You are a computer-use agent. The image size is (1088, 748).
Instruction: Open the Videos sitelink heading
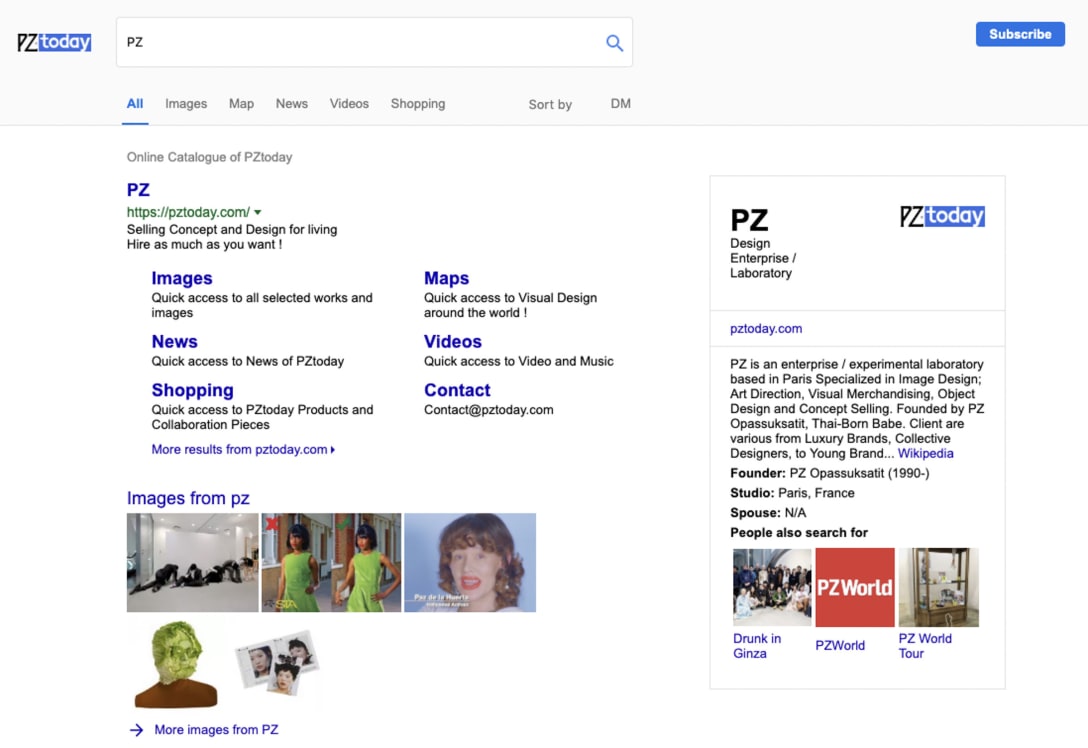(452, 341)
